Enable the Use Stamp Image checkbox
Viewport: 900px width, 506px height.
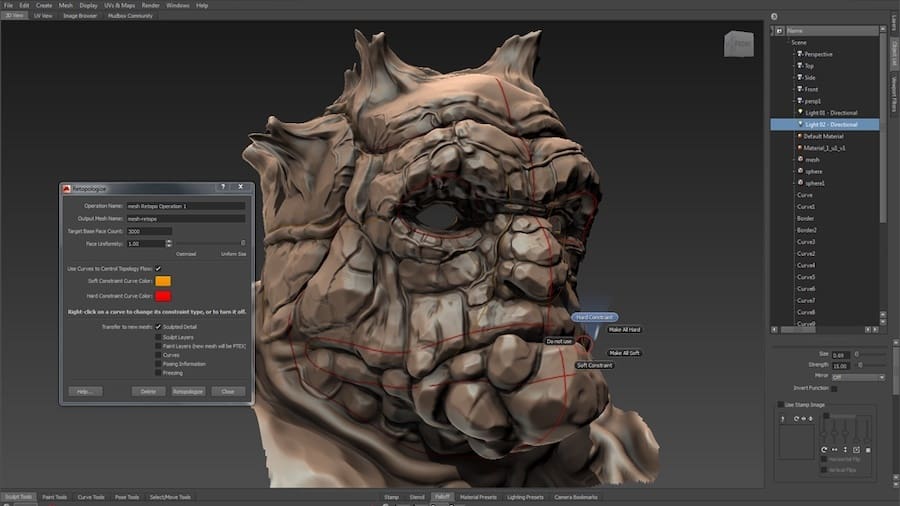coord(781,404)
